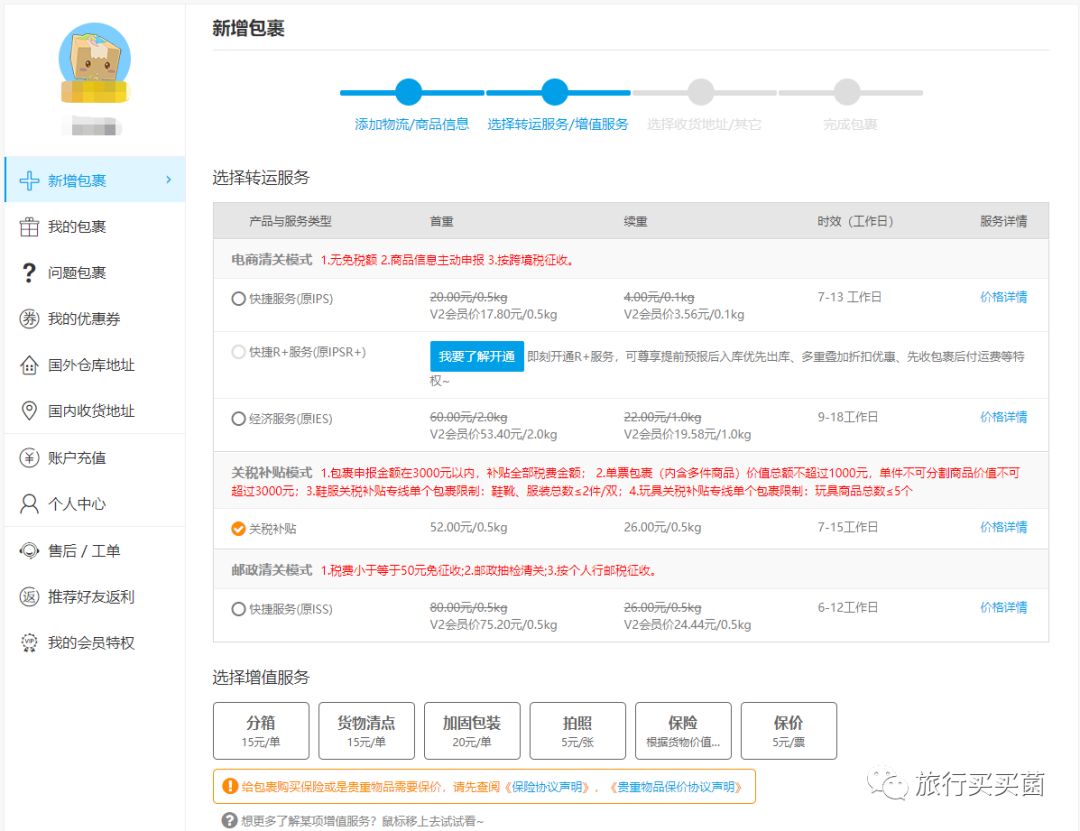This screenshot has width=1080, height=831.
Task: Open 我的优惠券 coupon section
Action: pyautogui.click(x=75, y=317)
